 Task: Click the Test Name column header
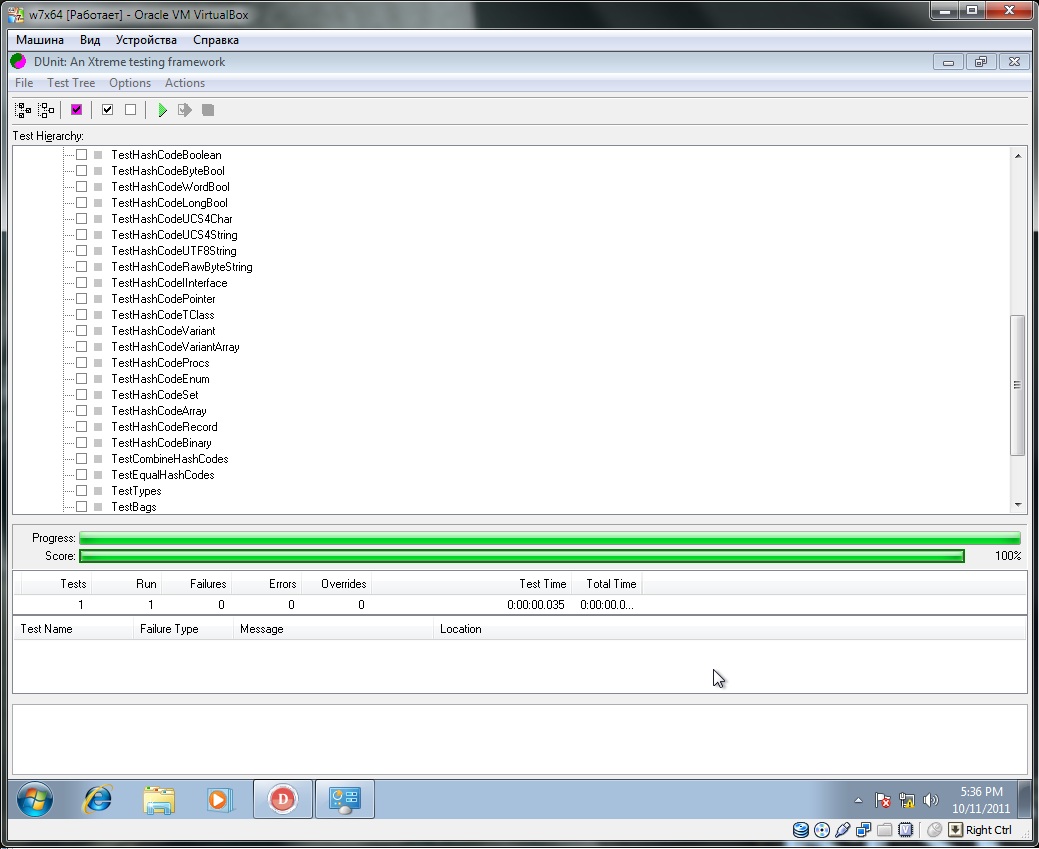pyautogui.click(x=74, y=629)
